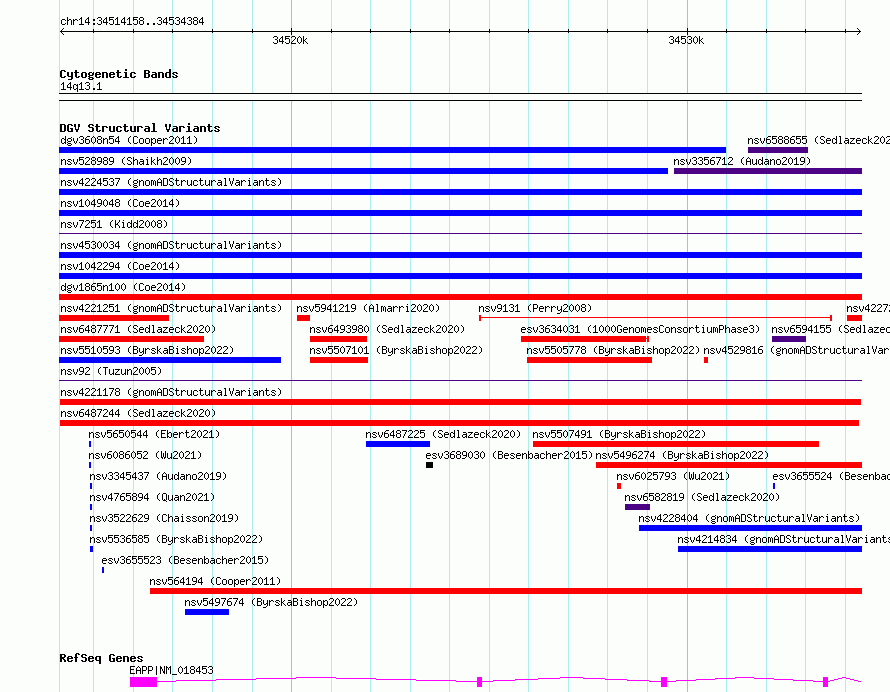890x692 pixels.
Task: Select nsv4221178 gnomAD variant label
Action: coord(171,392)
